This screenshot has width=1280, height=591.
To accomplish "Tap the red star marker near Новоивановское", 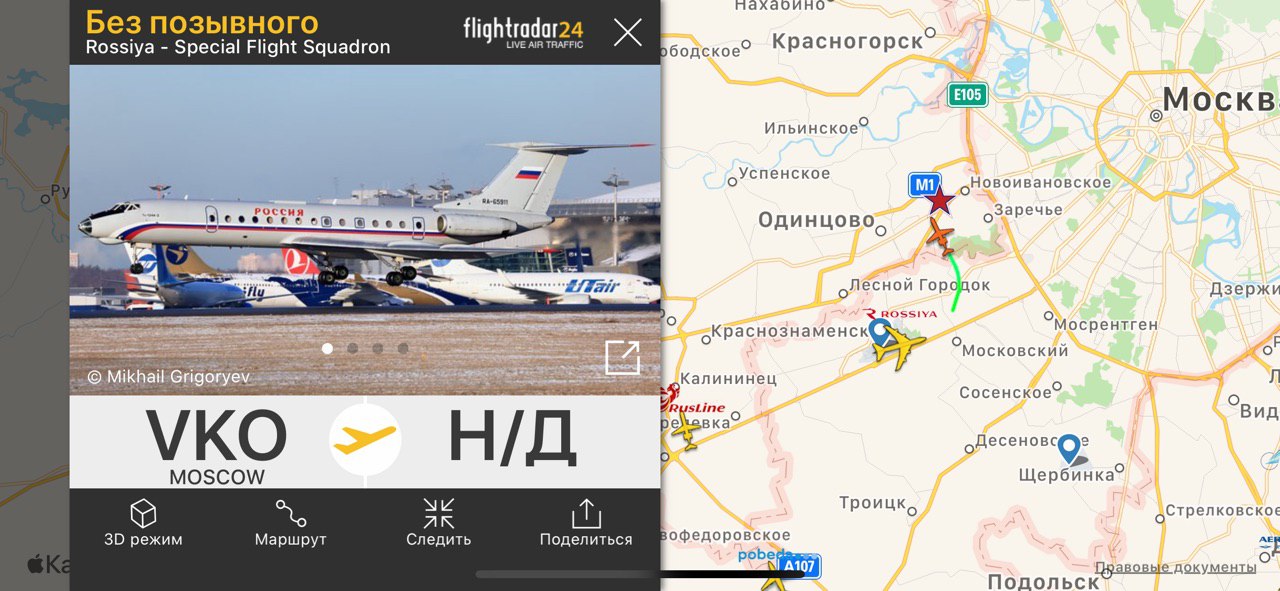I will pyautogui.click(x=940, y=200).
